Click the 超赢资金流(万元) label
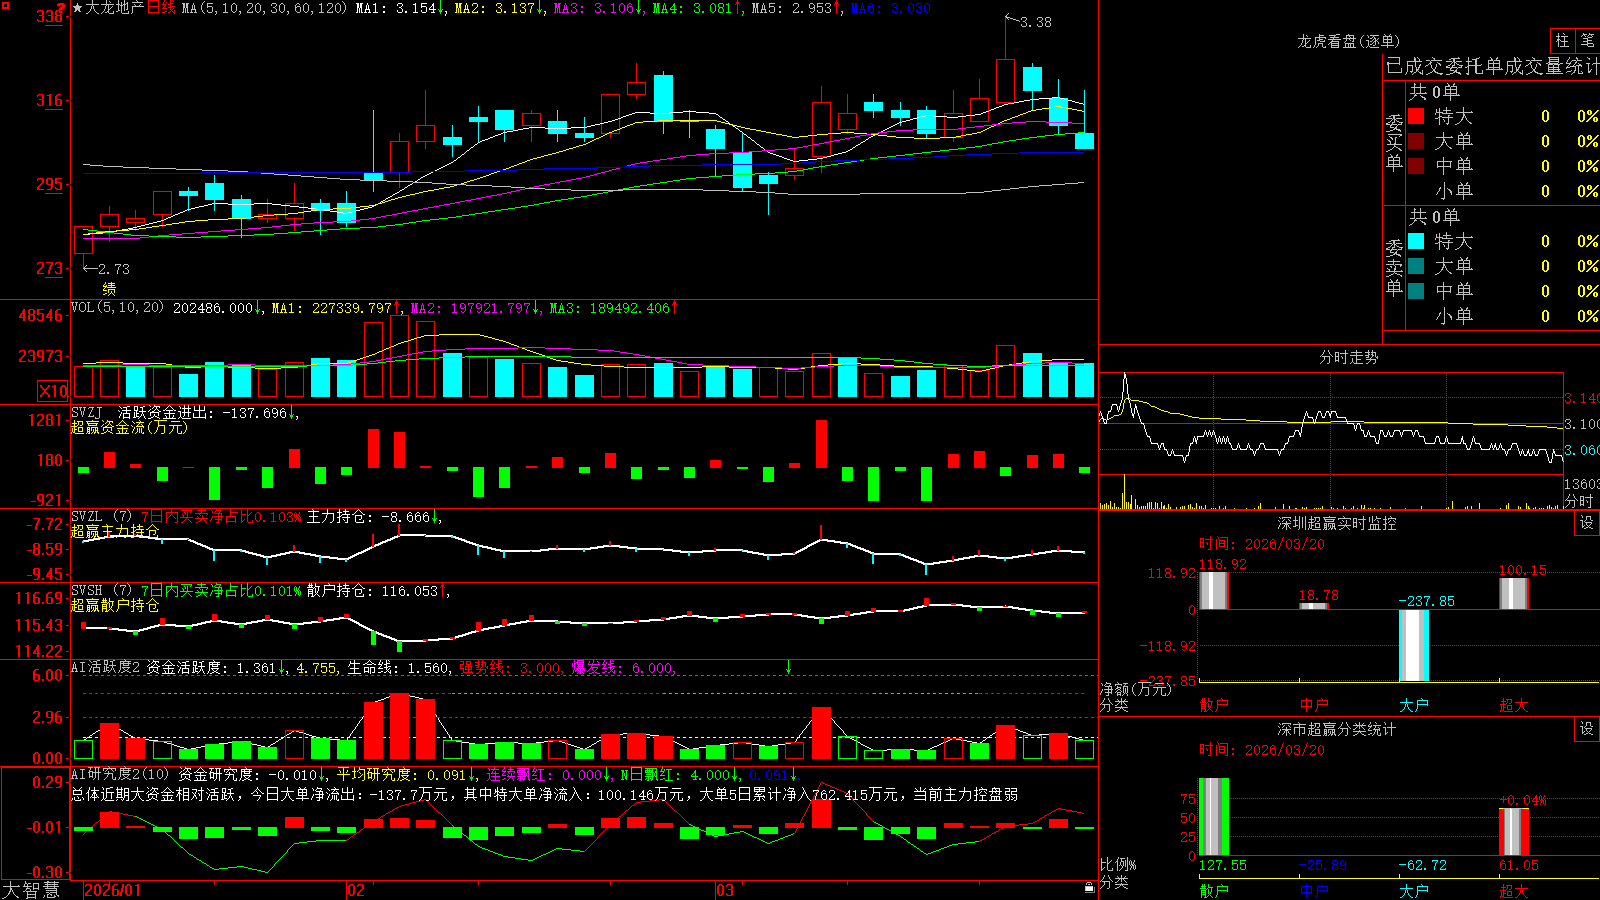 129,427
